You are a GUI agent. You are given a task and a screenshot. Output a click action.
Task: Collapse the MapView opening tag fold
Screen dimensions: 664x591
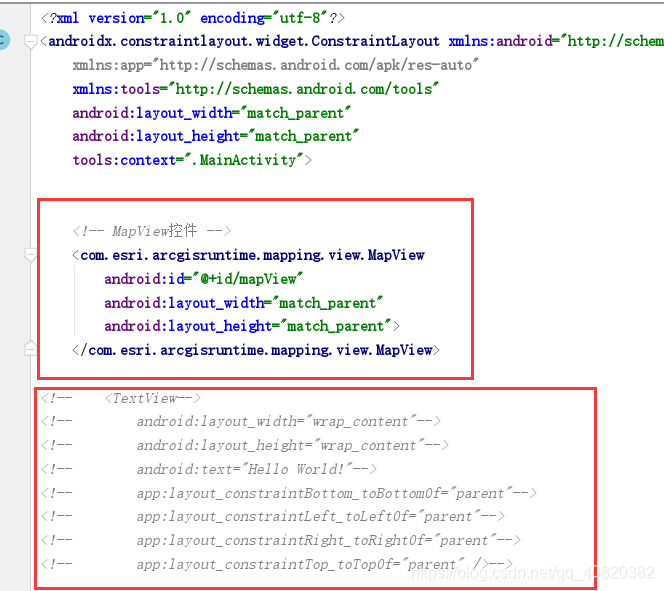(30, 255)
